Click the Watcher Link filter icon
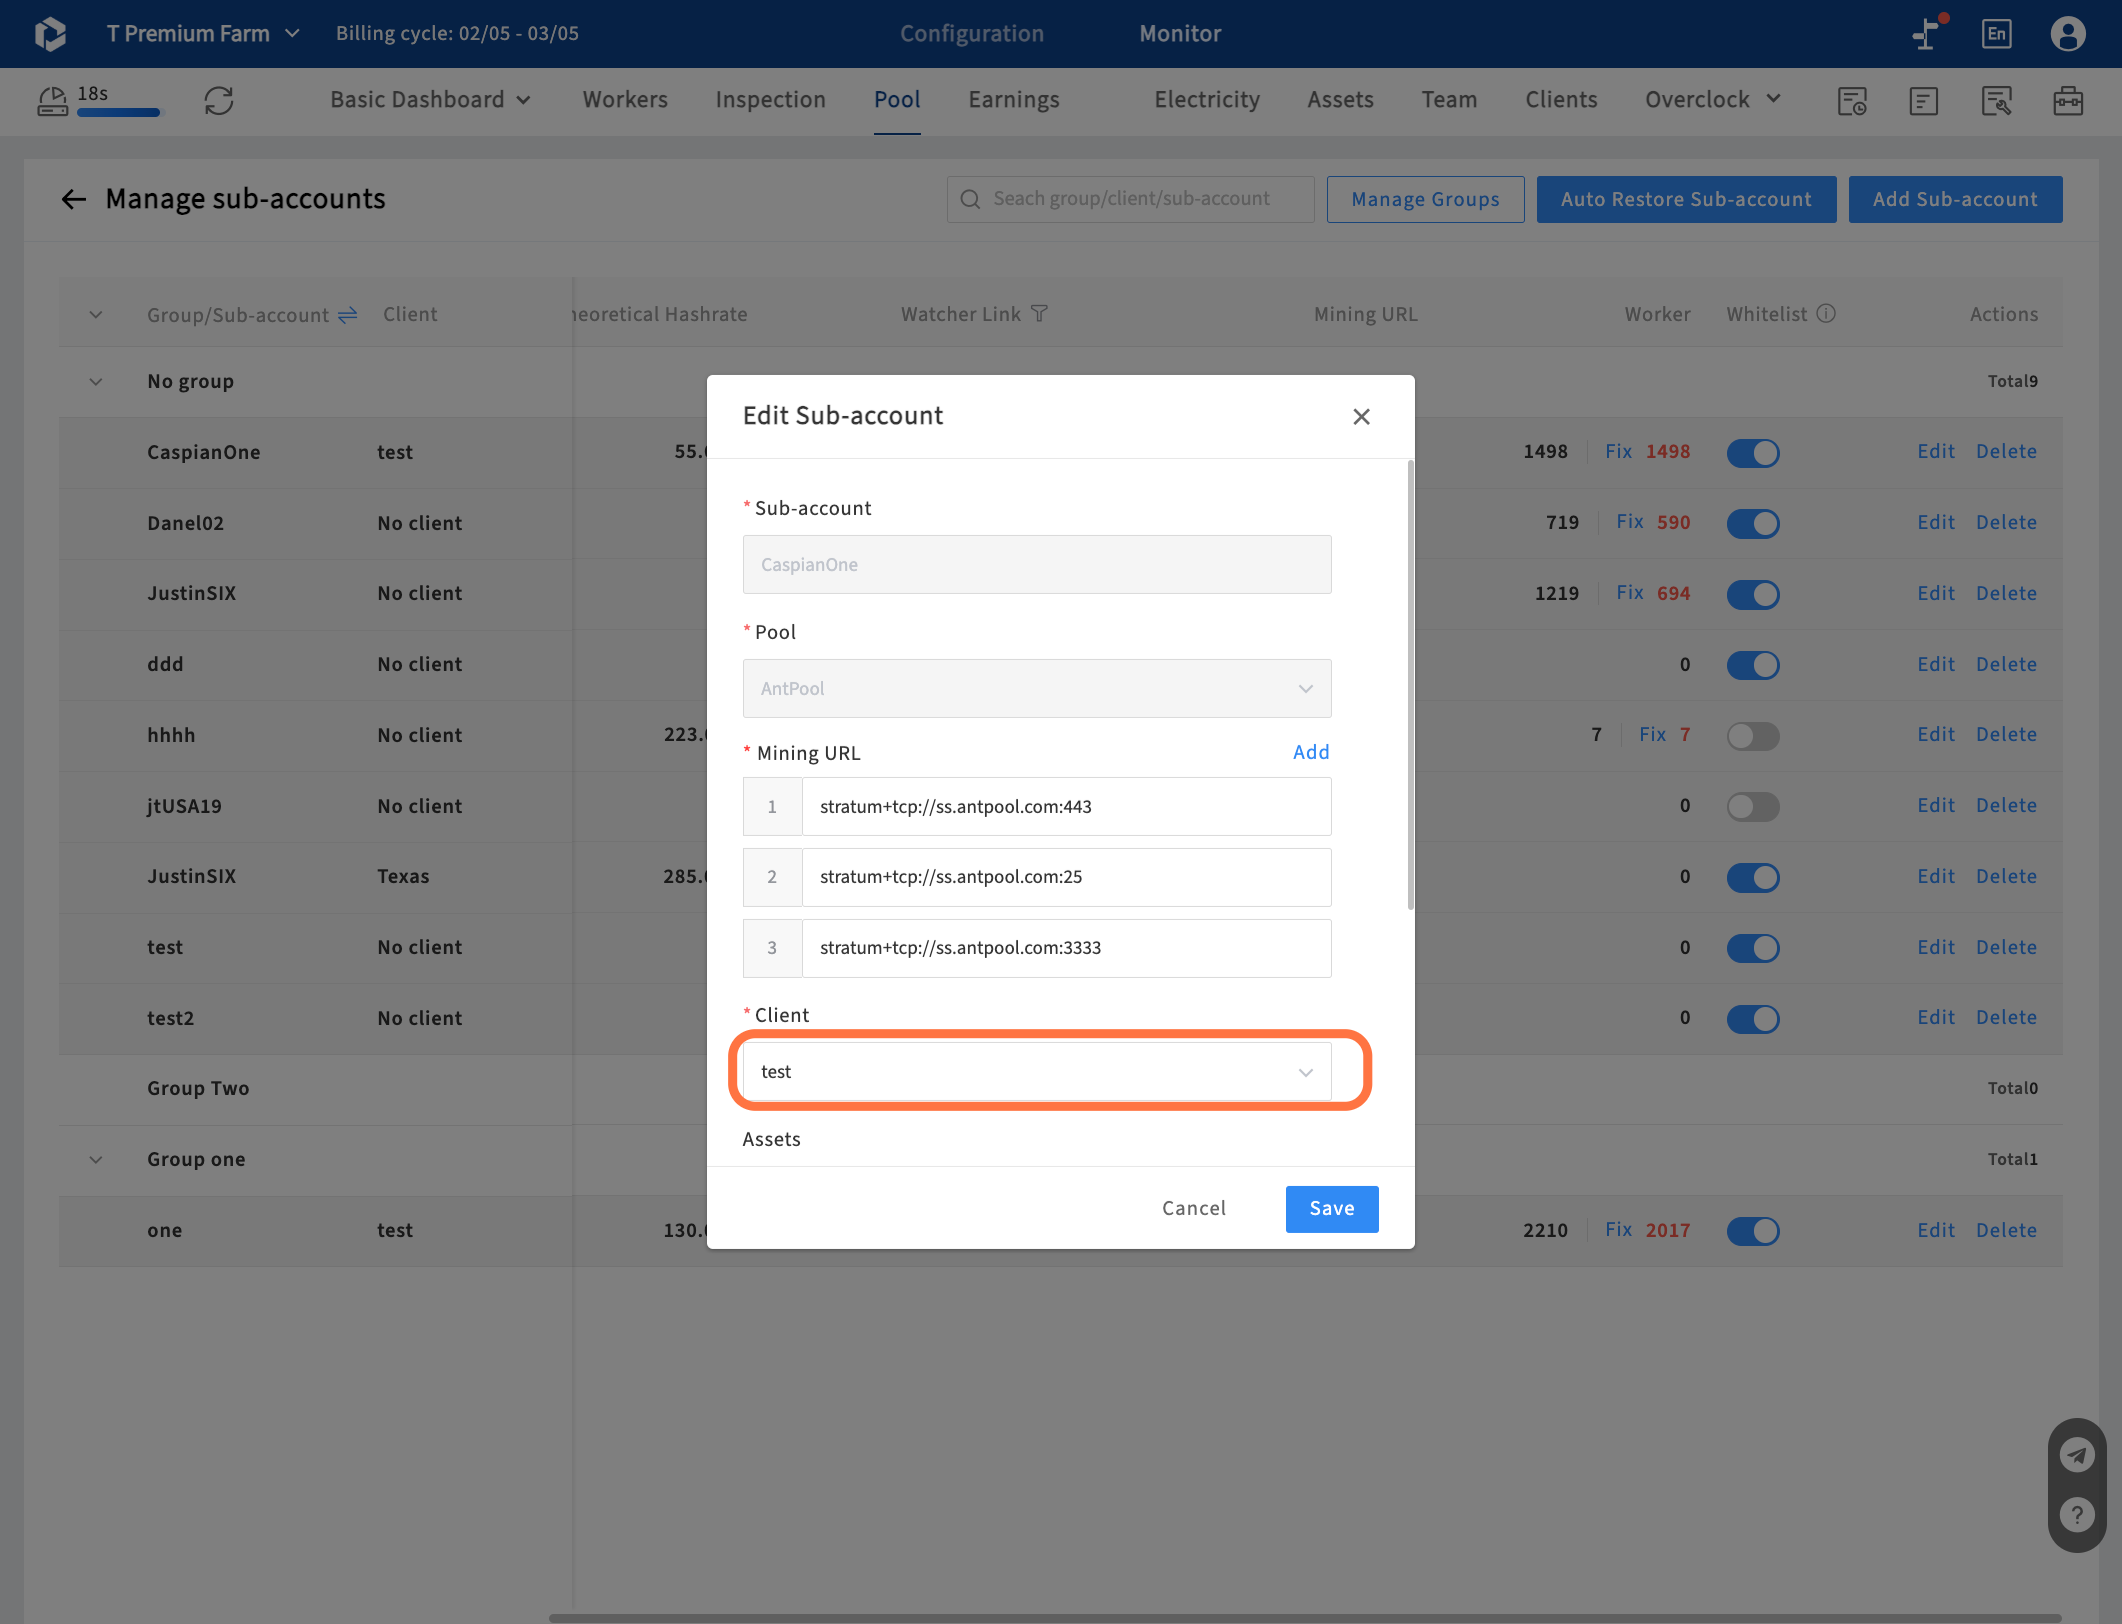This screenshot has height=1624, width=2122. [x=1039, y=314]
